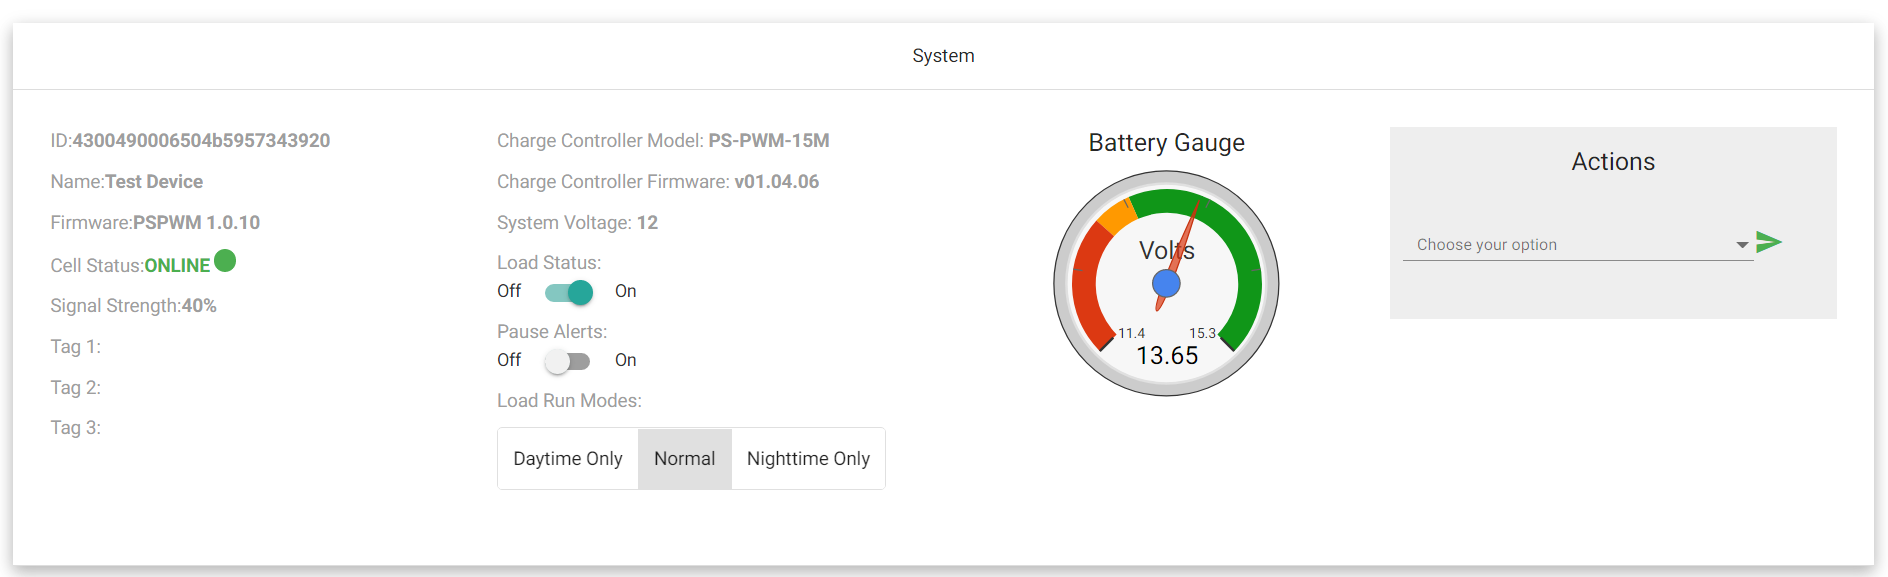Click the 15.3 gauge maximum label

point(1202,333)
